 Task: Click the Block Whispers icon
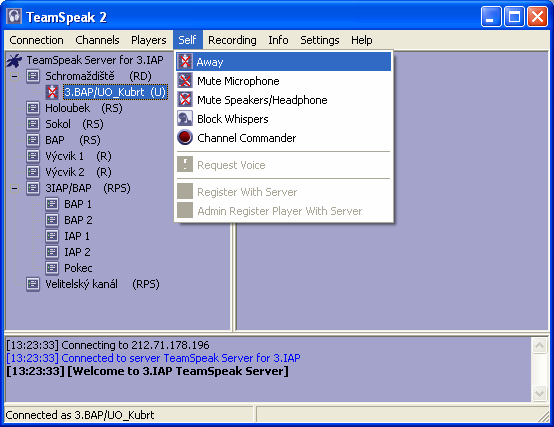(x=185, y=119)
